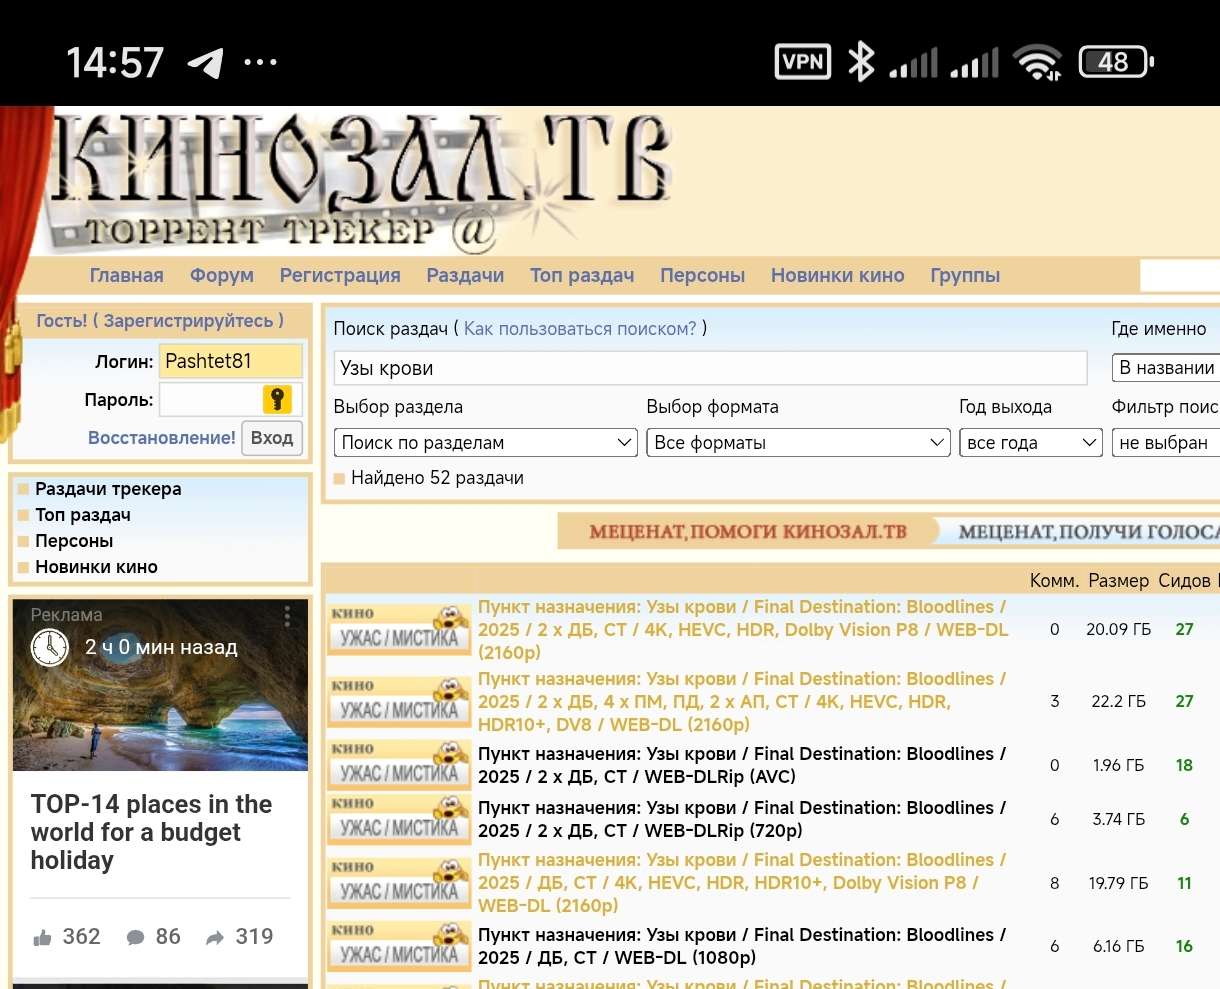
Task: Open the 19.79 ГБ Dolby Vision torrent title
Action: pos(743,883)
